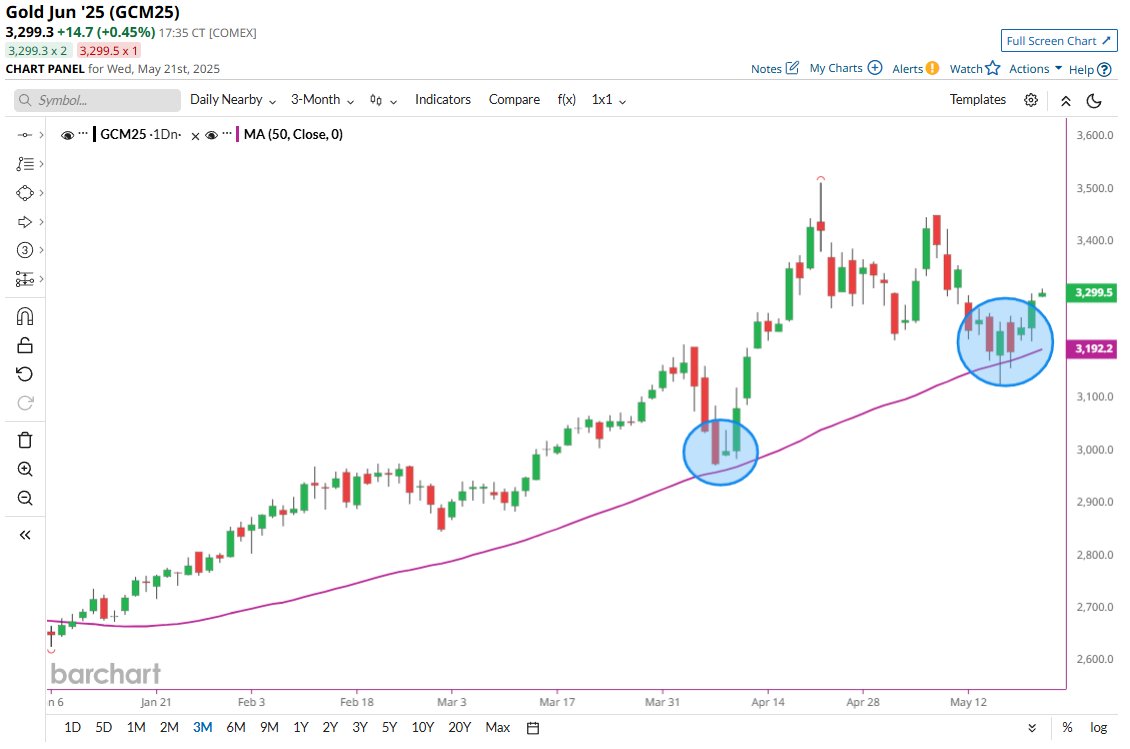Open the Help page
1130x749 pixels.
click(1090, 69)
